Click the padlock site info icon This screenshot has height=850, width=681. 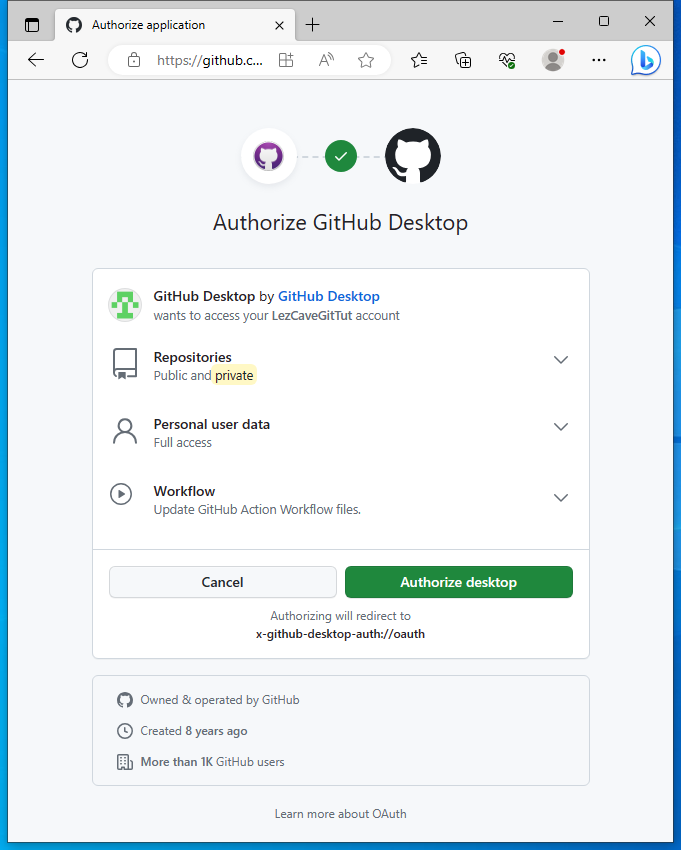click(x=133, y=60)
